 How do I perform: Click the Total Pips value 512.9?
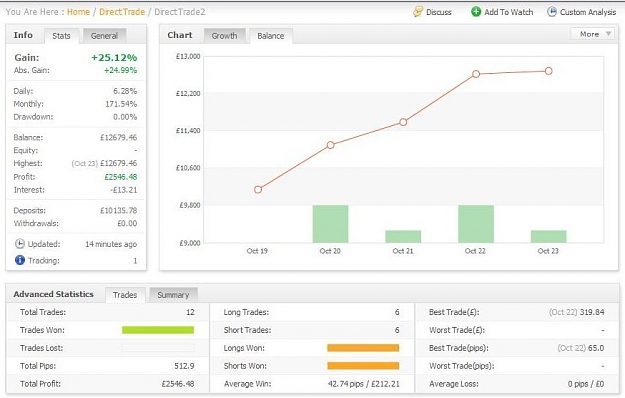pos(184,366)
